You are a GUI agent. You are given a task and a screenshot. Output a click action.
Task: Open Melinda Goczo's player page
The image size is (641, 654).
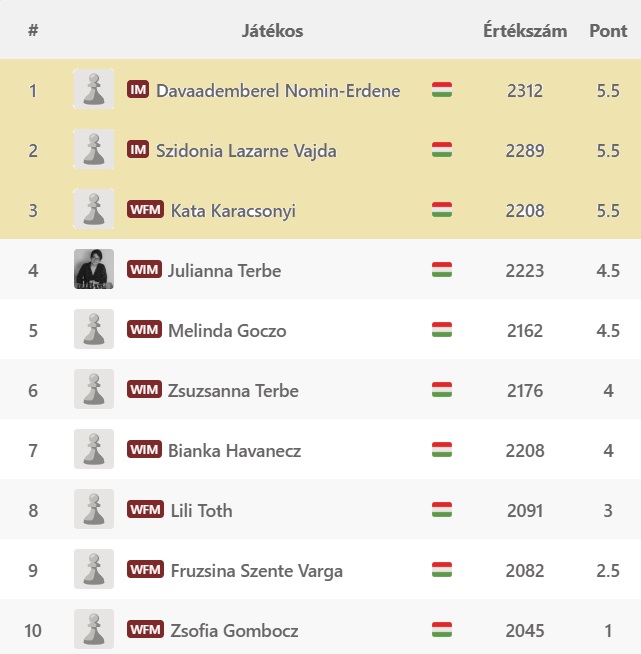click(x=226, y=330)
